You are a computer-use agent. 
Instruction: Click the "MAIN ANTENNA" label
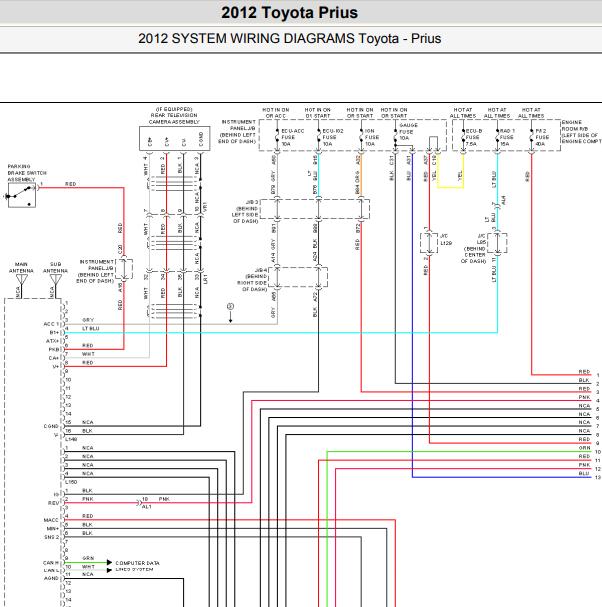coord(21,267)
